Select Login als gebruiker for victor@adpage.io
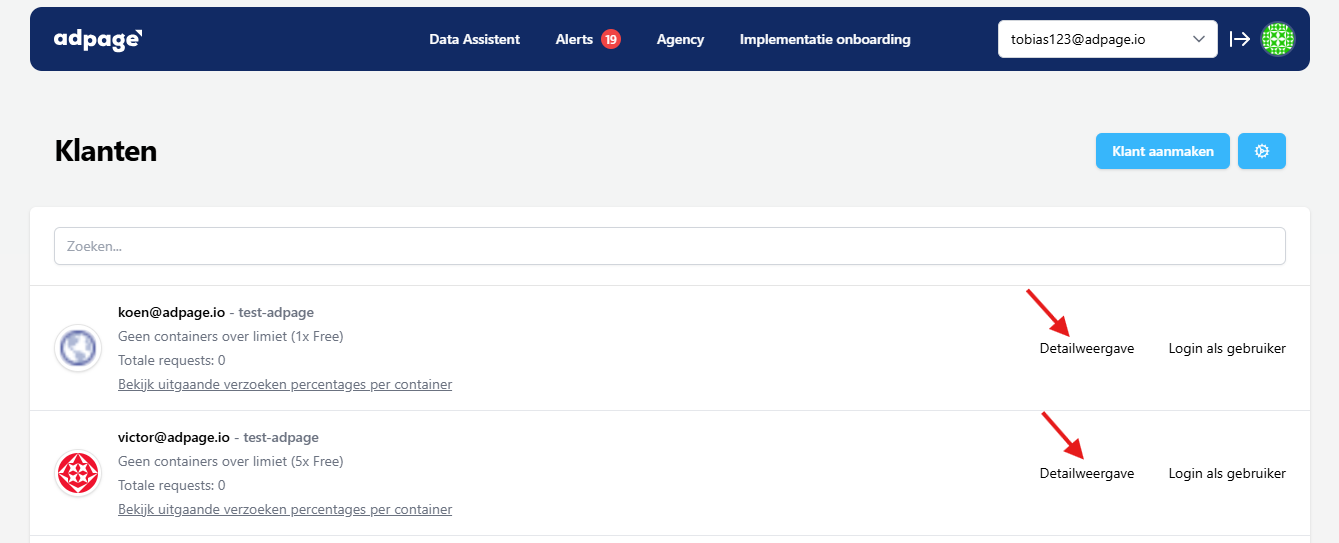 point(1226,474)
